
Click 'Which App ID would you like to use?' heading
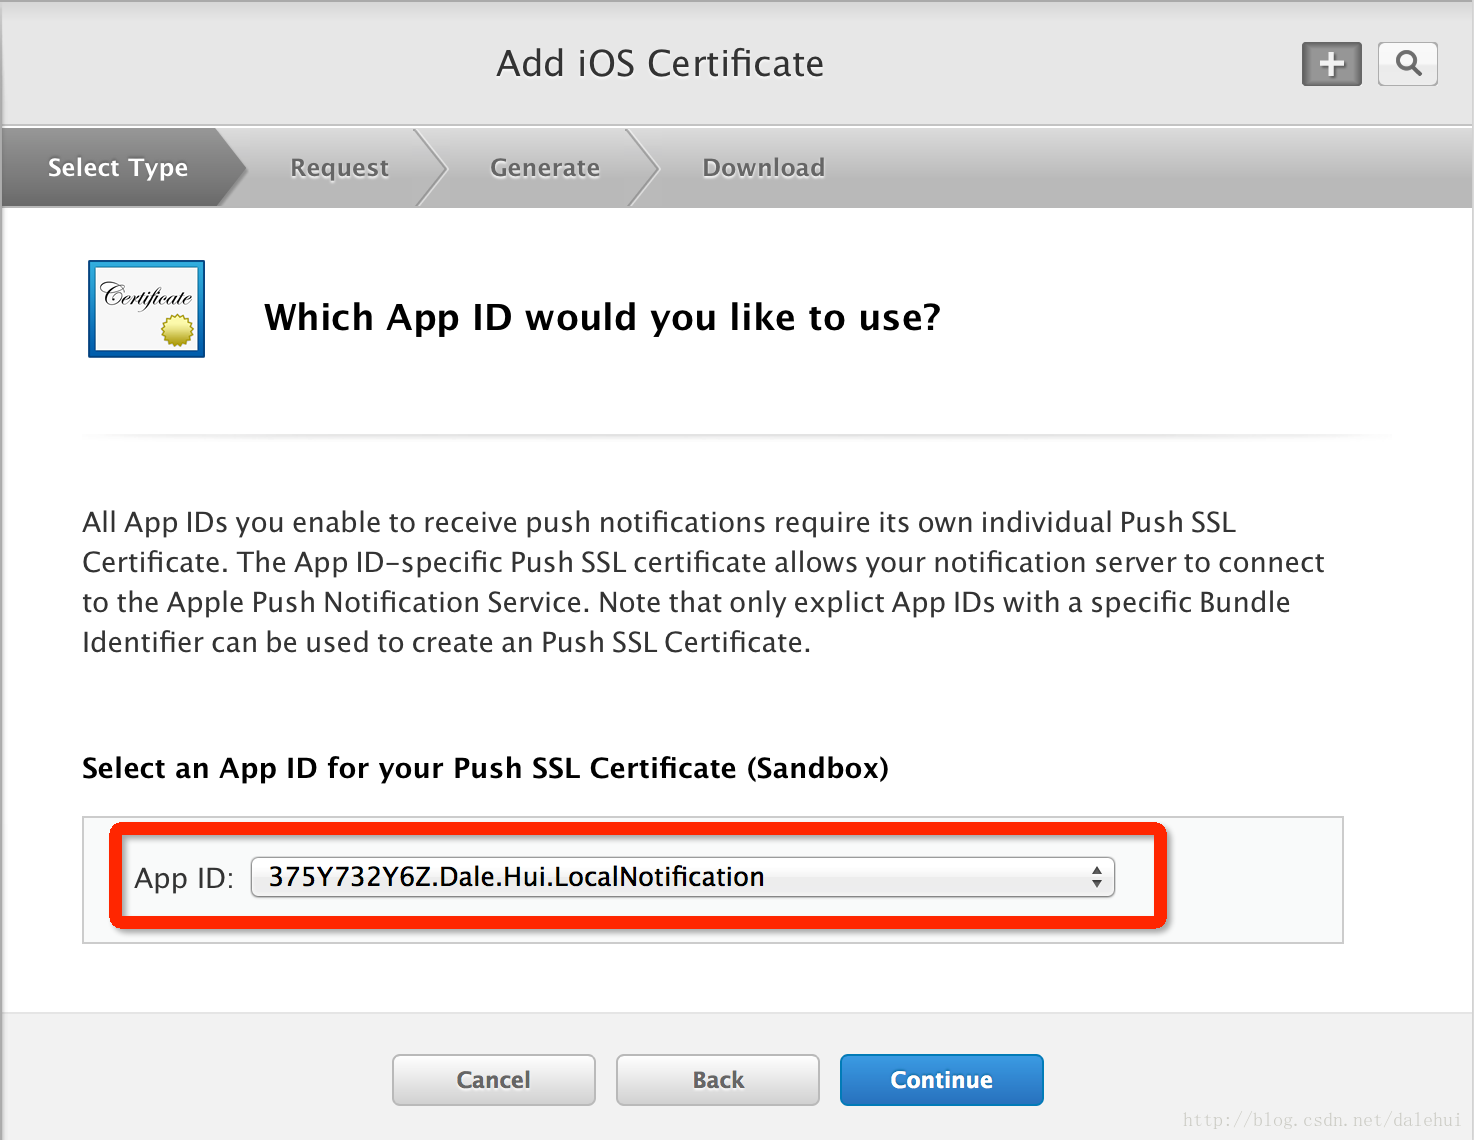click(602, 317)
